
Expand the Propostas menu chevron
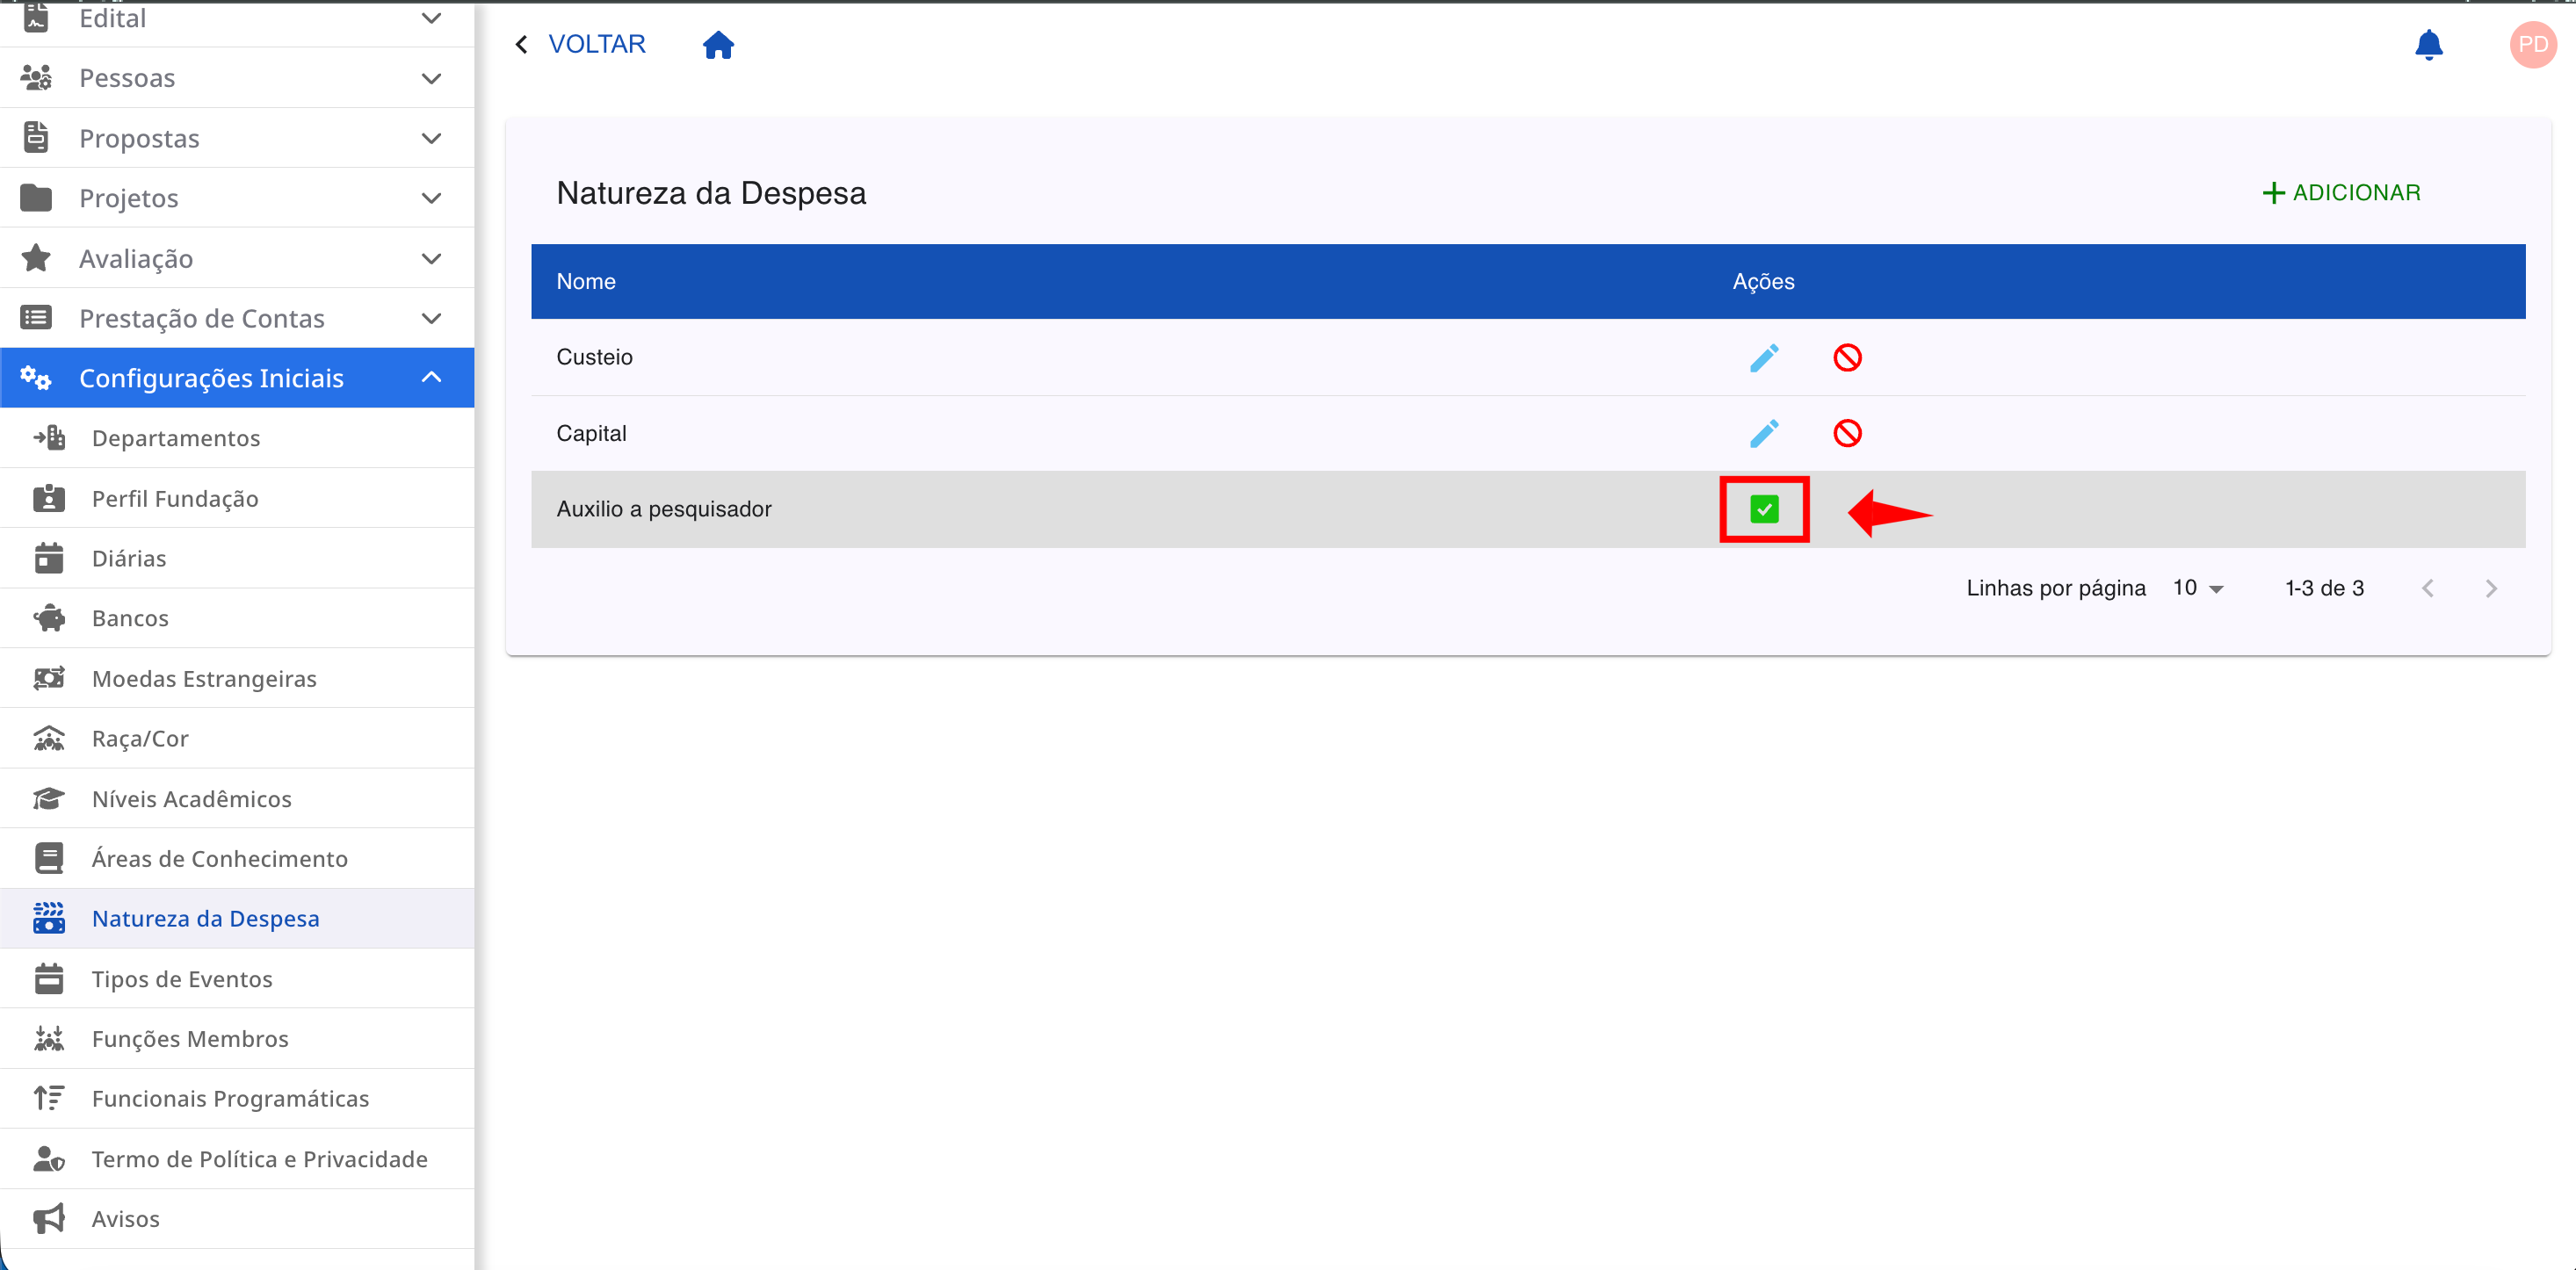pyautogui.click(x=431, y=138)
